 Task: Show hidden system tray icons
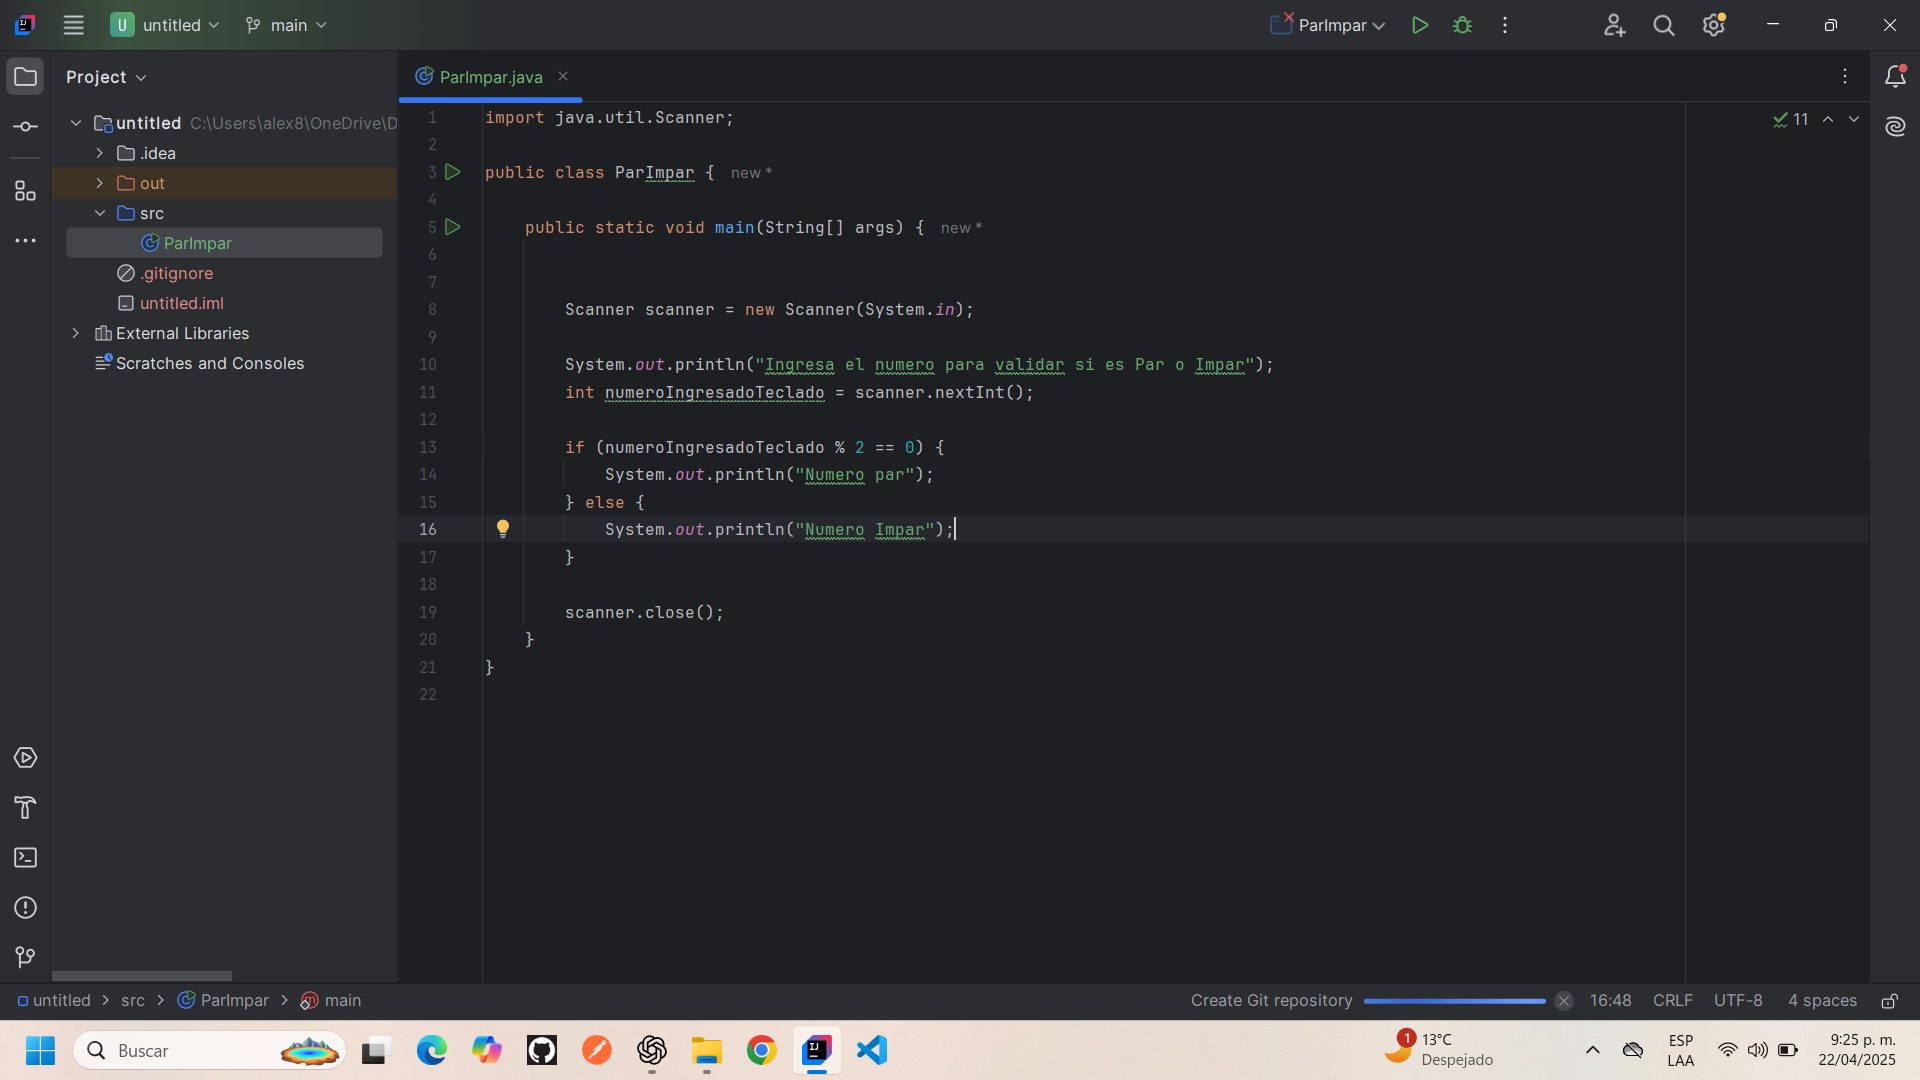click(x=1593, y=1050)
